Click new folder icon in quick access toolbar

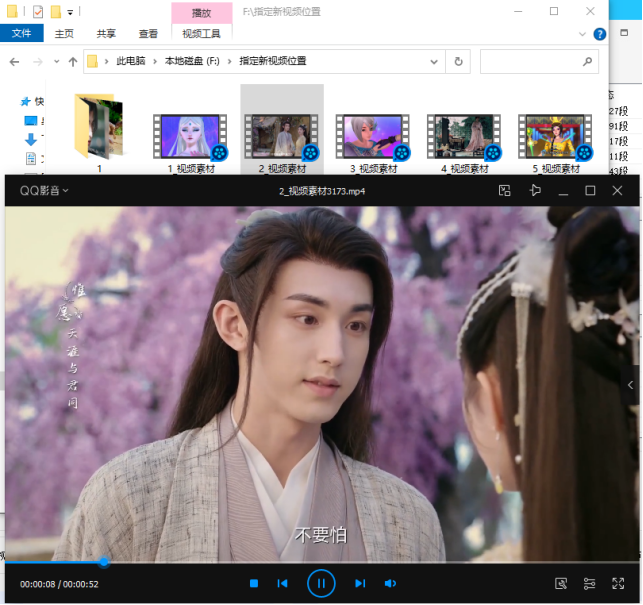point(55,12)
